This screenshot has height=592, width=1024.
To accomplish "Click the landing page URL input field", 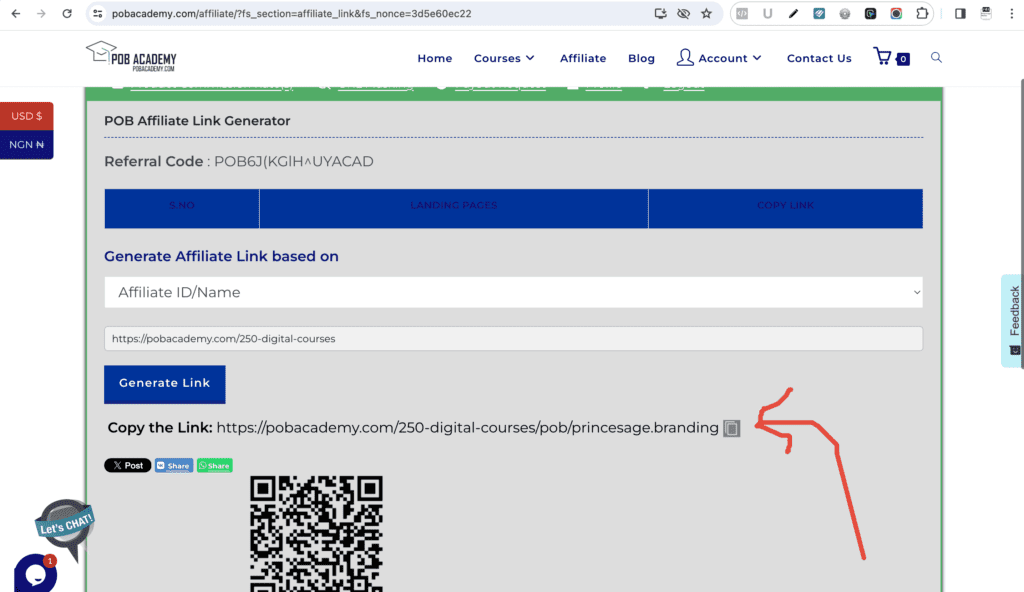I will 513,338.
